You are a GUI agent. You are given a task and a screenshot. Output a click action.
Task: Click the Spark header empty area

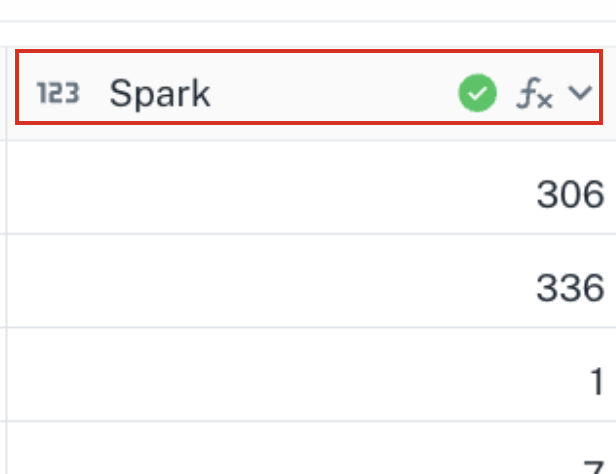point(334,93)
